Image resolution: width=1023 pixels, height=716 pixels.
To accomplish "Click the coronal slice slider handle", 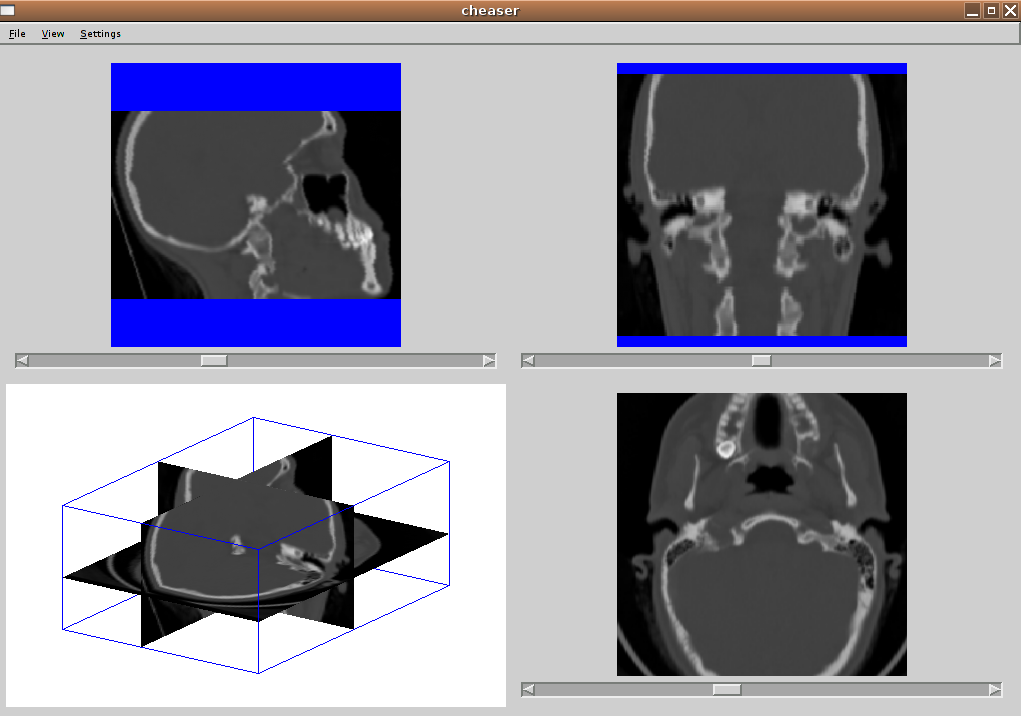I will (761, 361).
